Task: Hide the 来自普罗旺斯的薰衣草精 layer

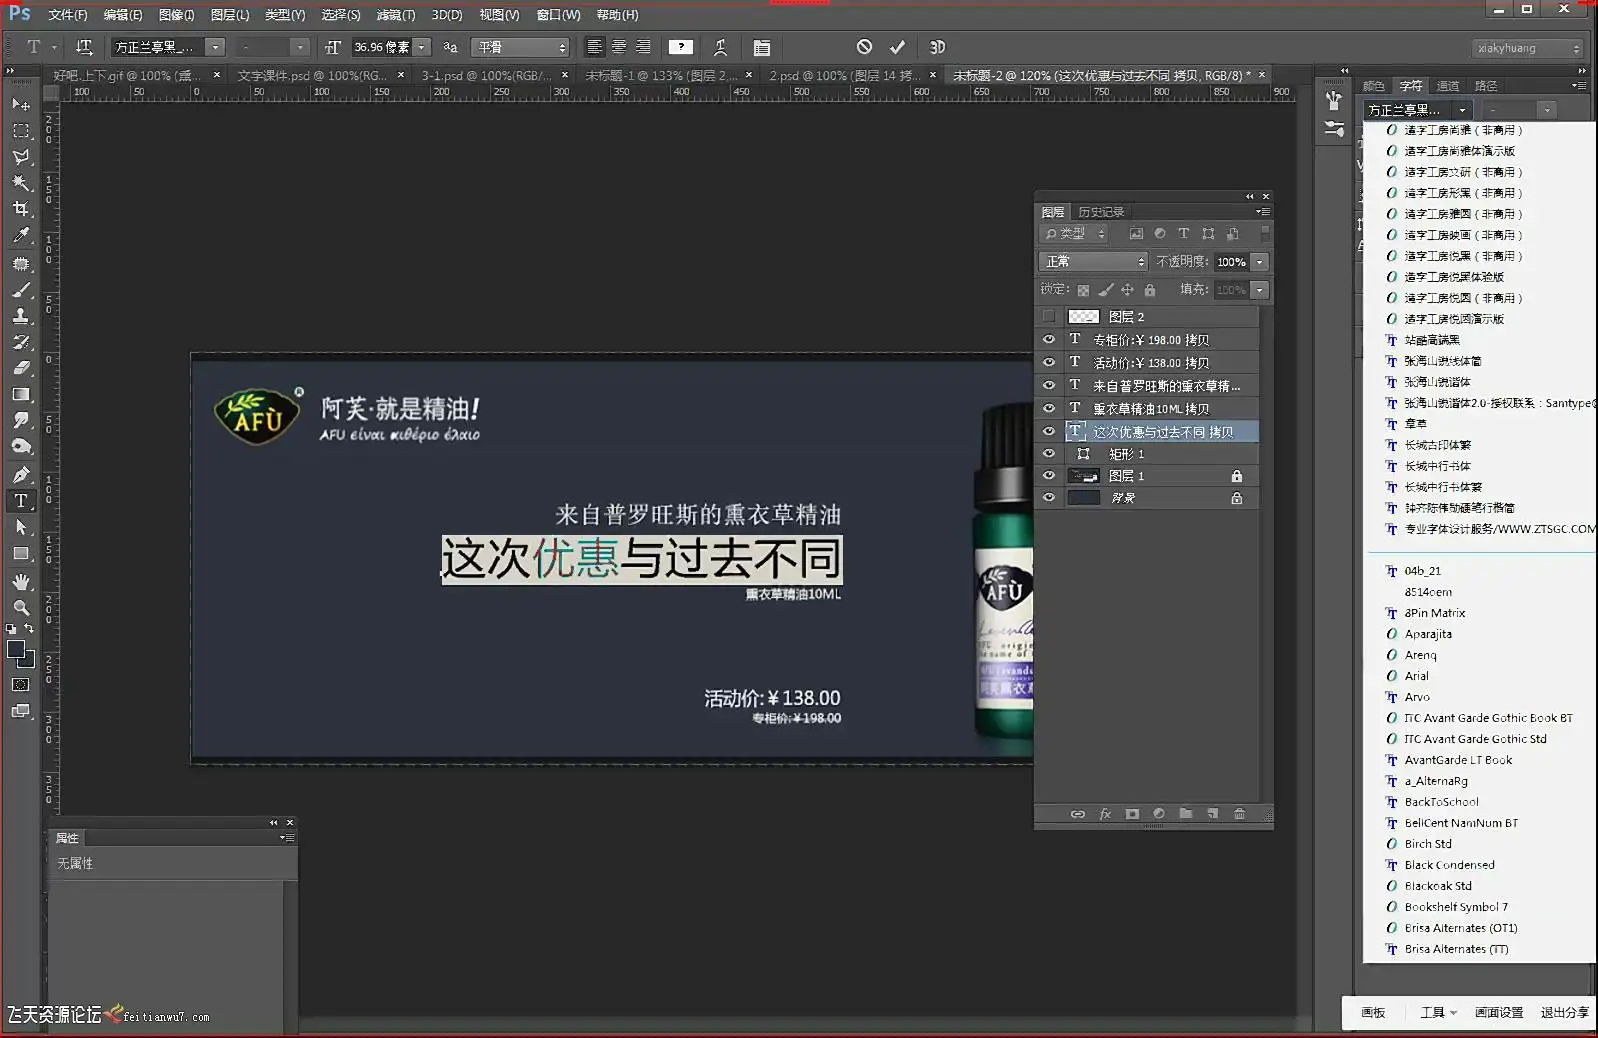Action: point(1049,385)
